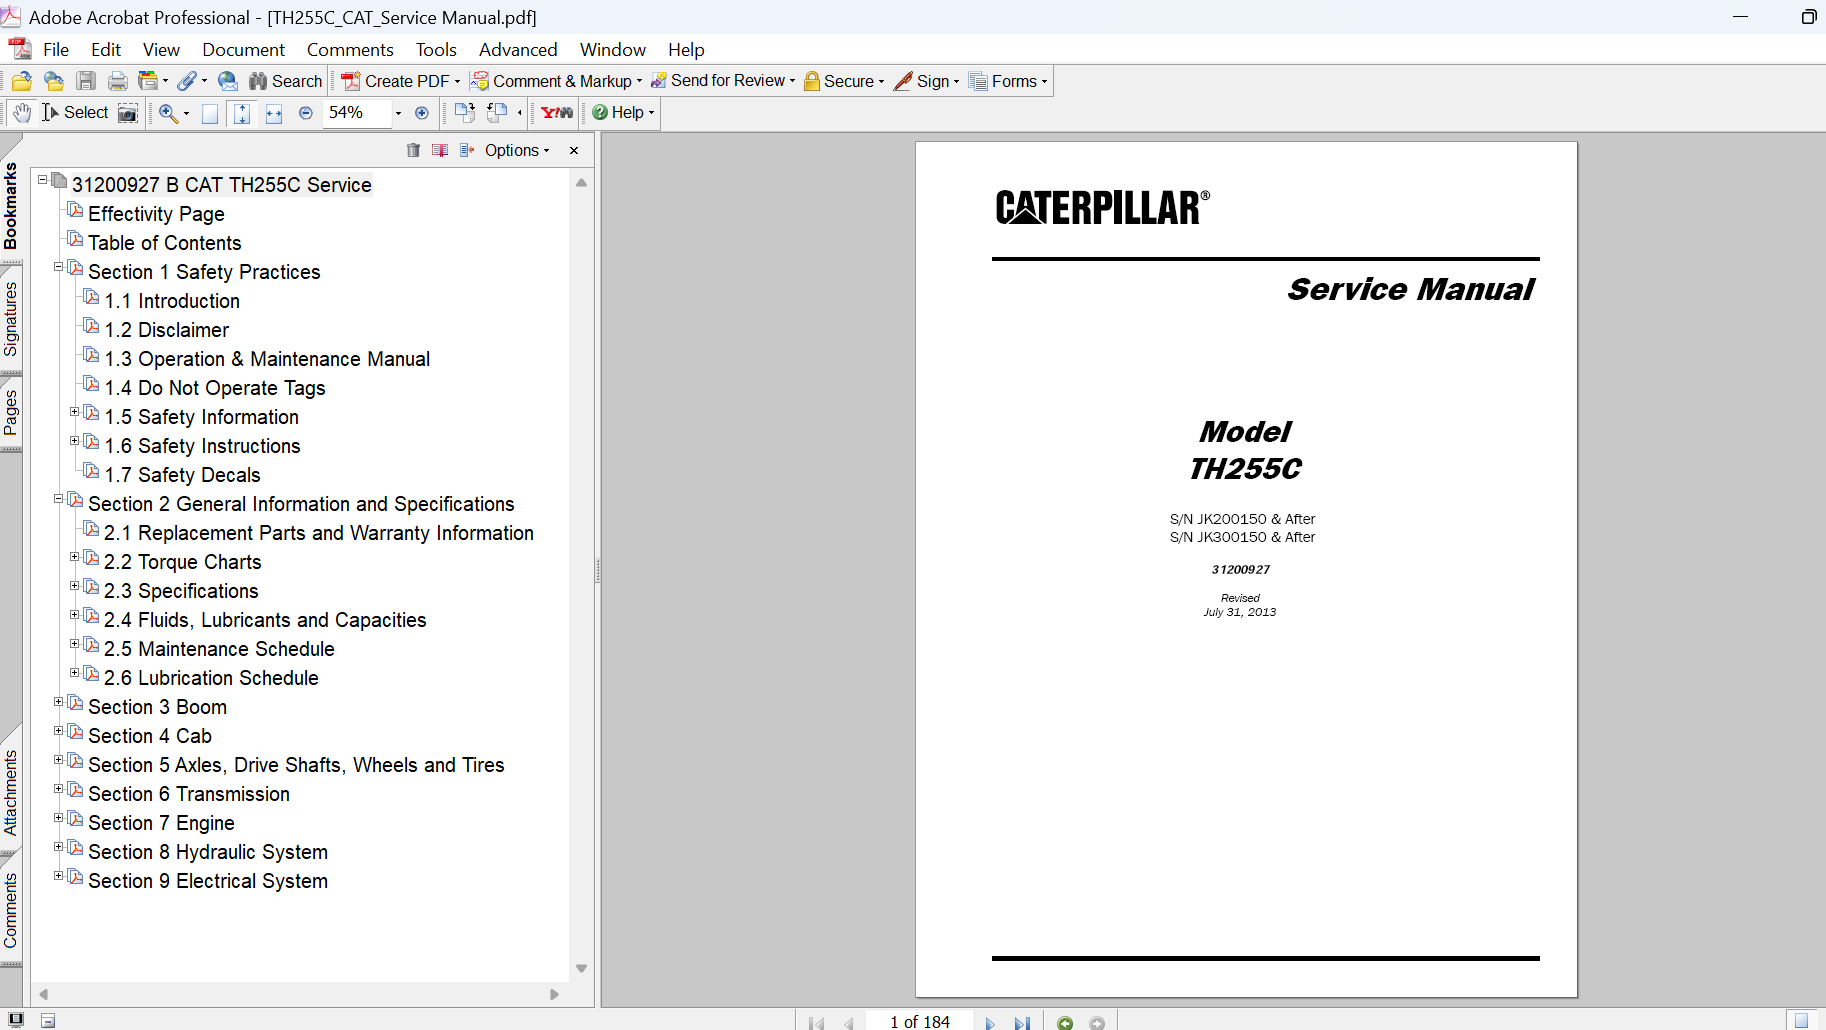
Task: Jump to the last page button
Action: tap(1022, 1022)
